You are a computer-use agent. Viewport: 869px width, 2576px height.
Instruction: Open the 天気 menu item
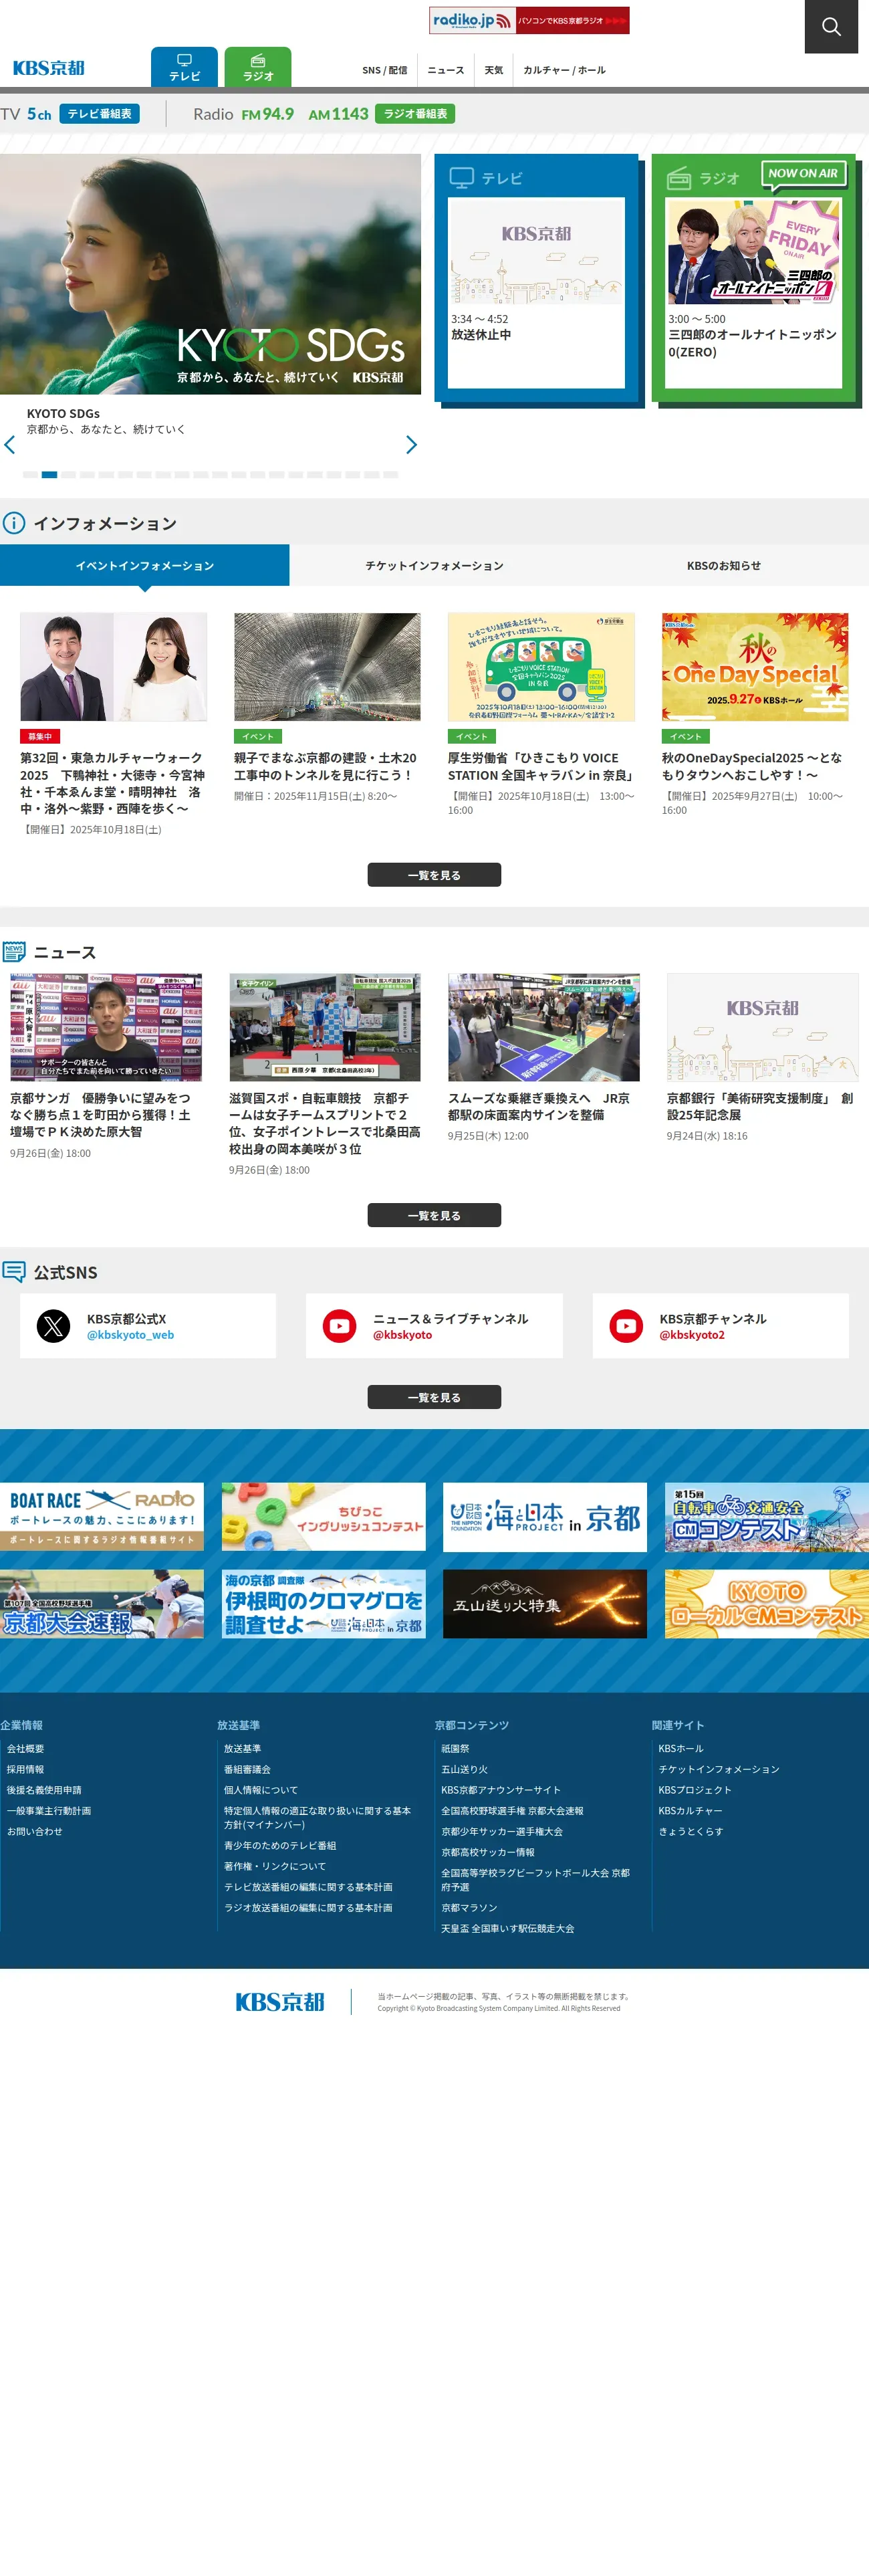[494, 70]
